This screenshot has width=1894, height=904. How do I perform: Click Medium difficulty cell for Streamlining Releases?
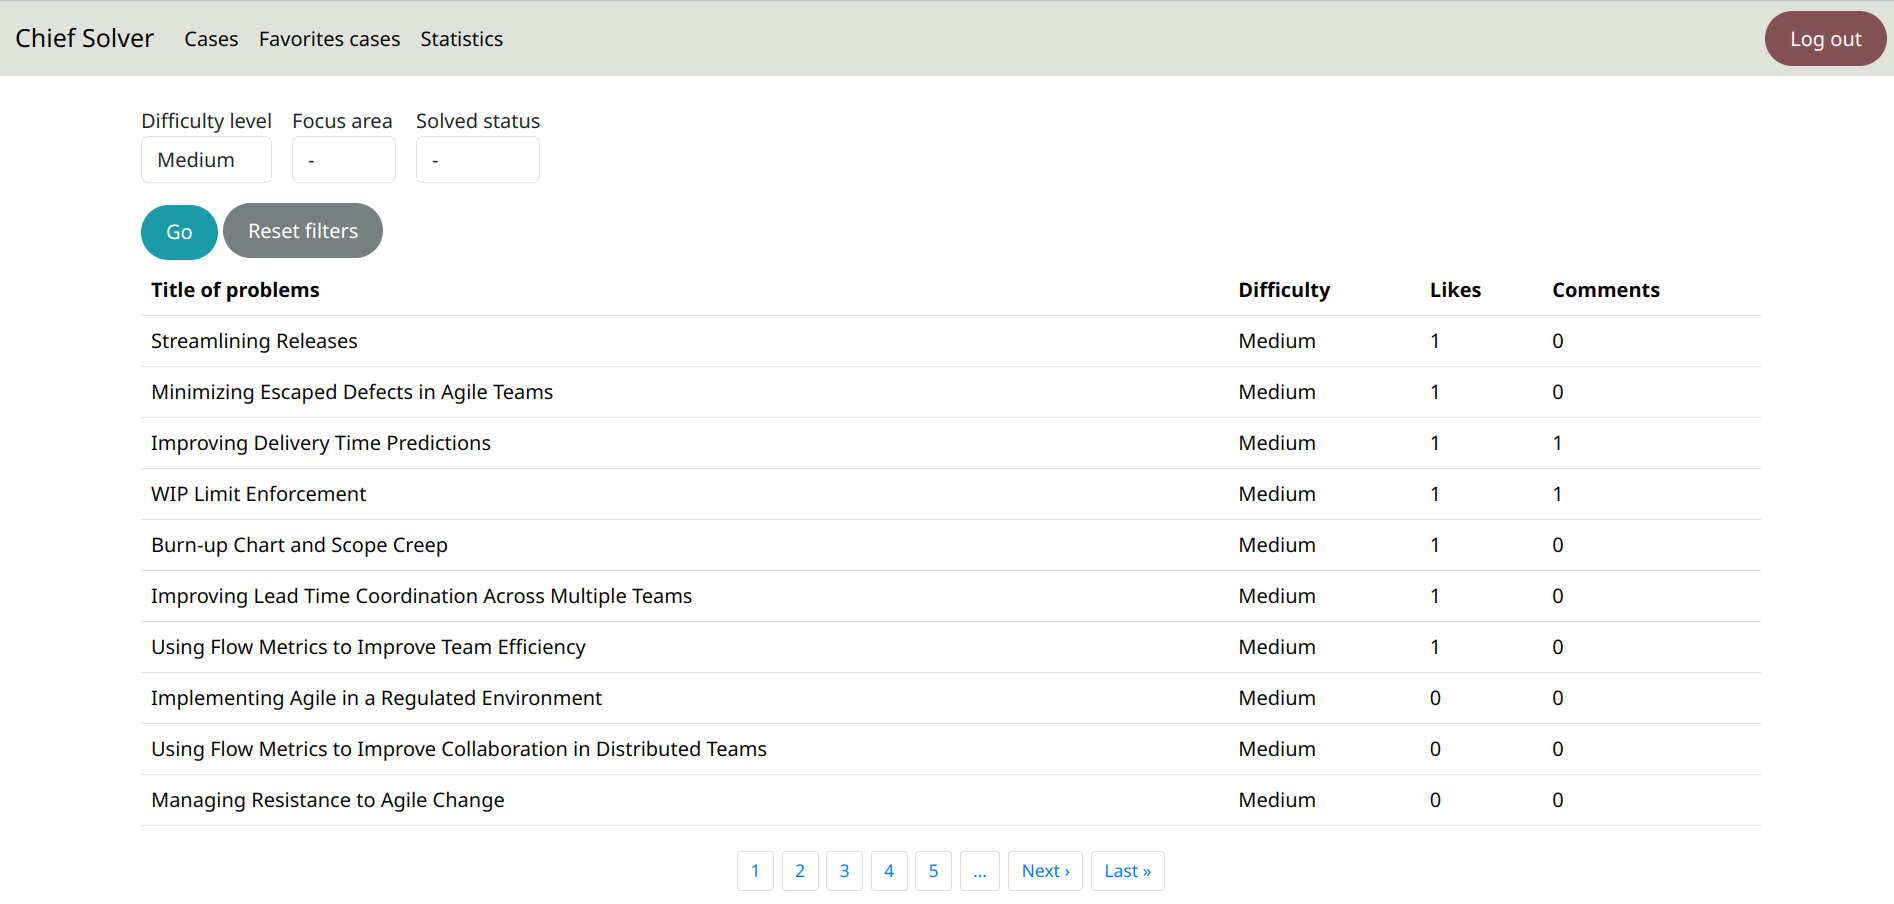tap(1277, 341)
